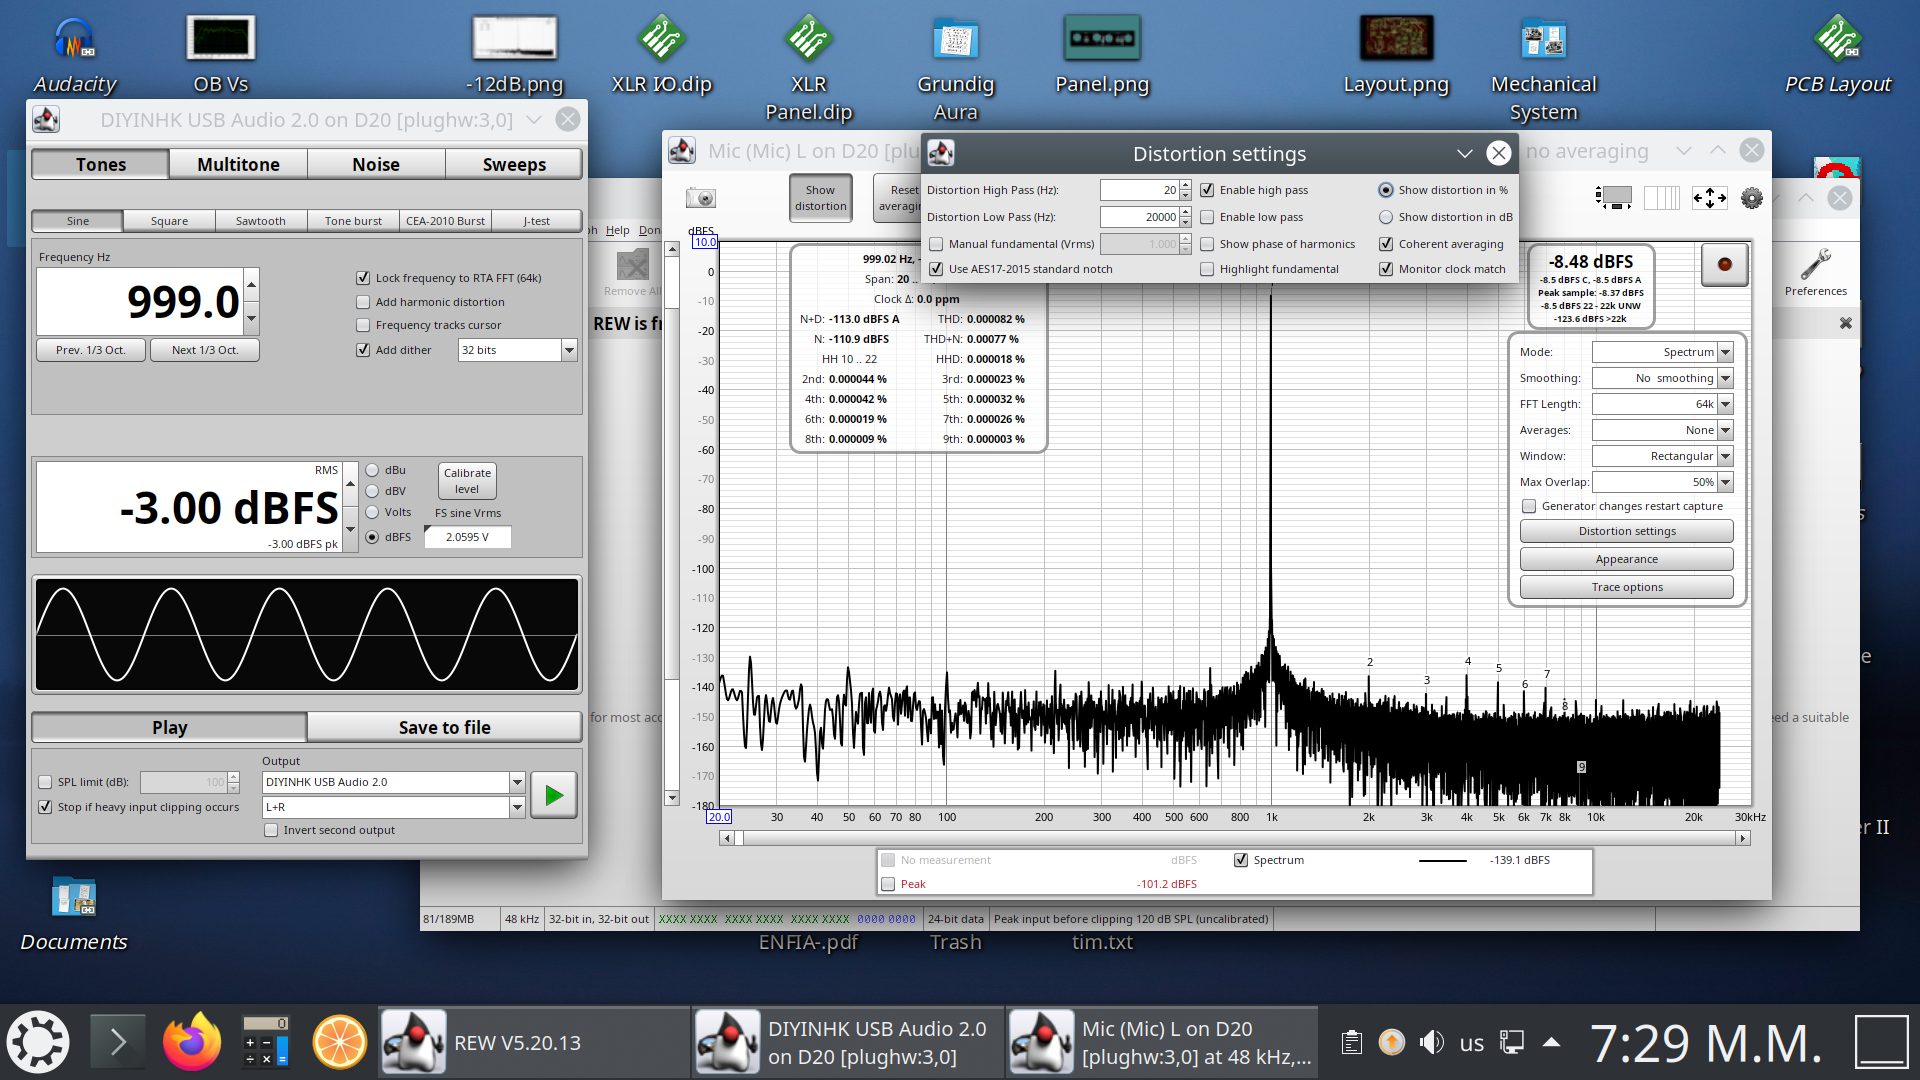Click Appearance button in RTA controls

coord(1627,559)
